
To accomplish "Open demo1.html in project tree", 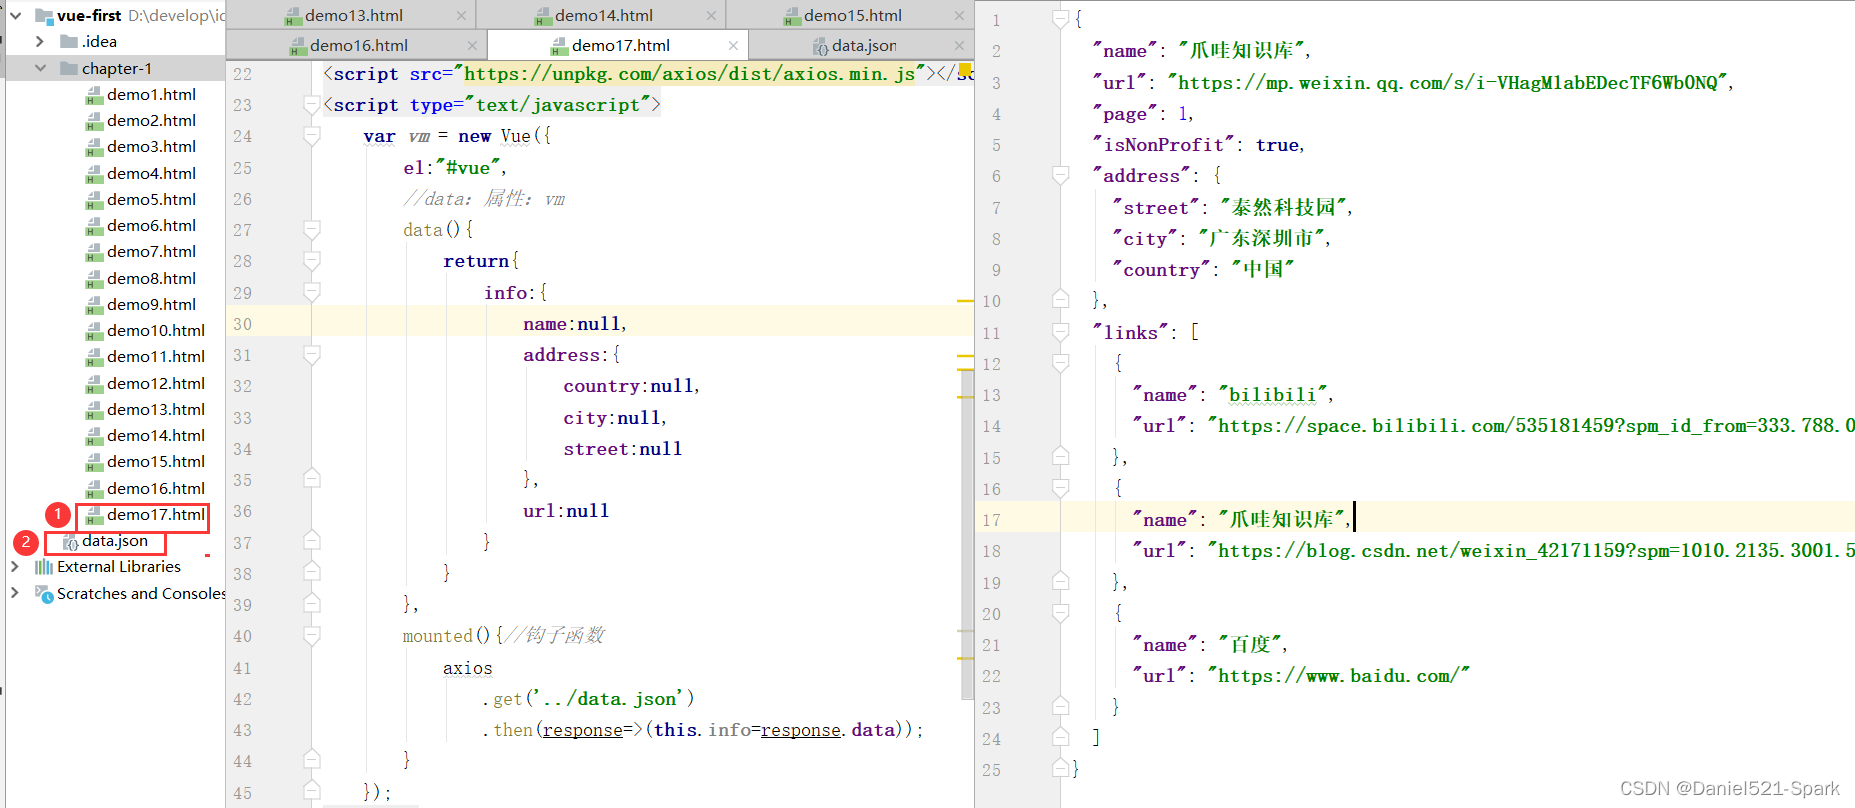I will (x=151, y=94).
